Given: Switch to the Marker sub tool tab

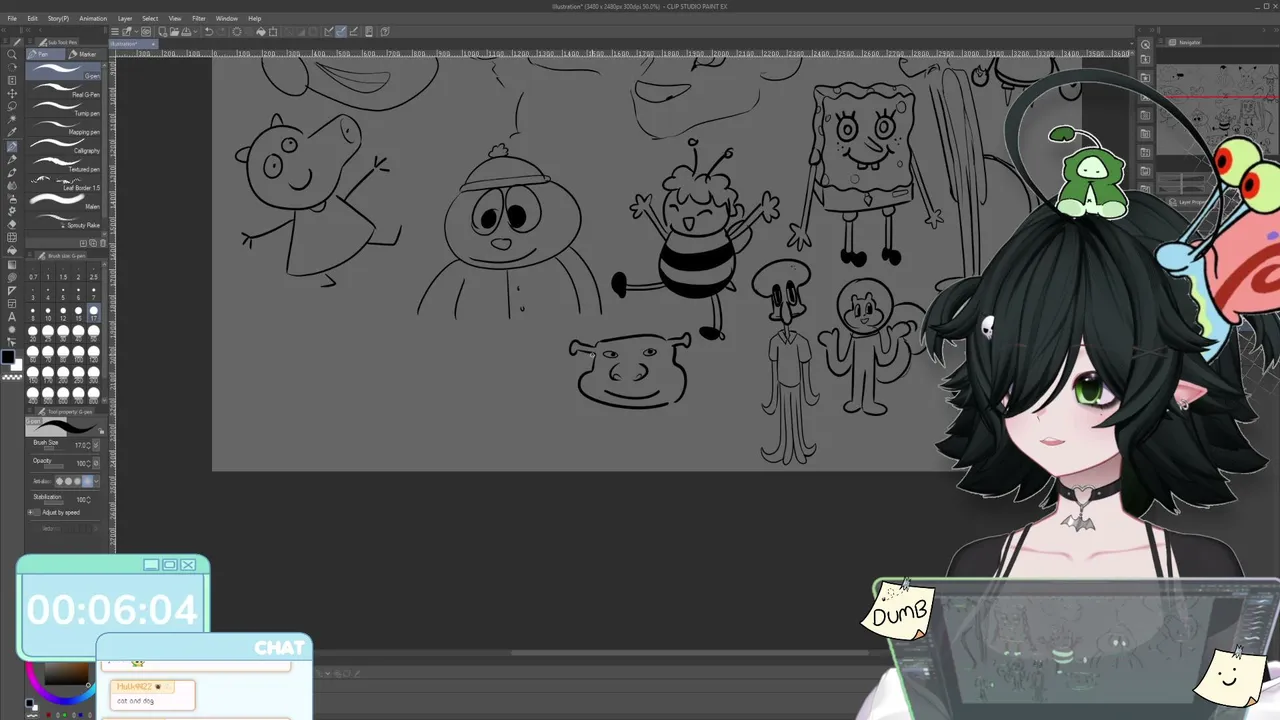Looking at the screenshot, I should 85,54.
